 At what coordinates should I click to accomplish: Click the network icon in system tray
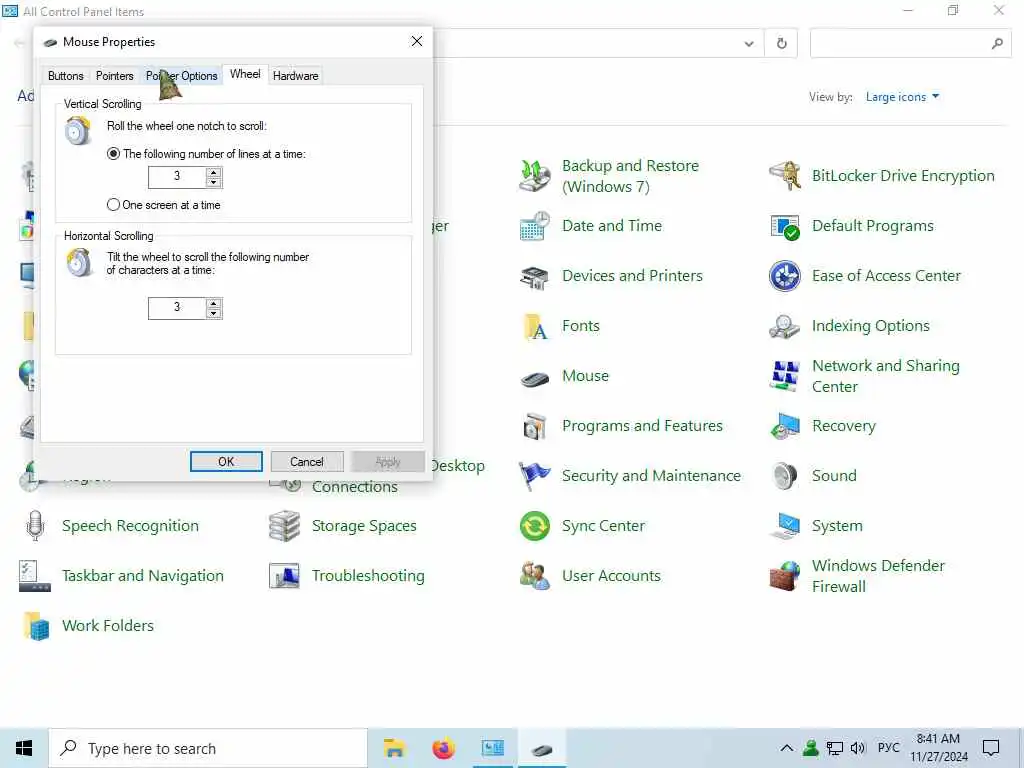[x=834, y=748]
